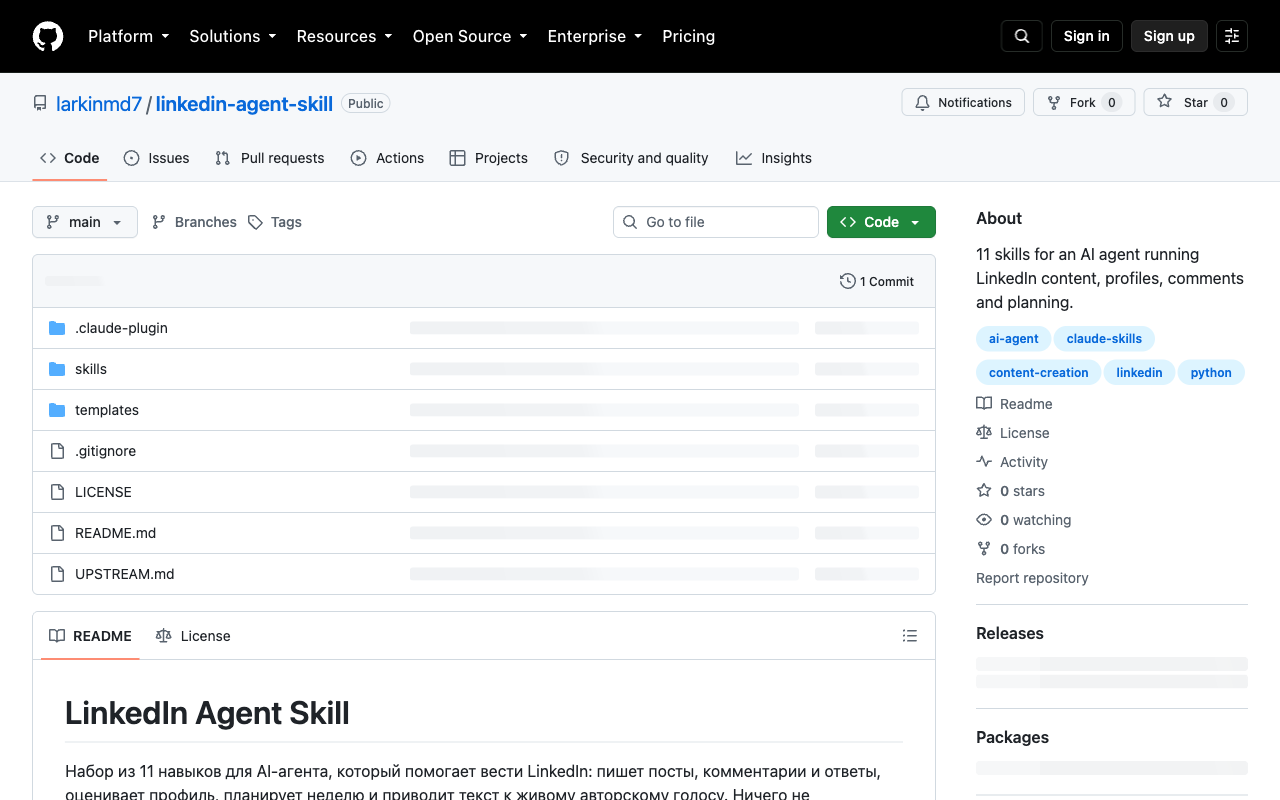
Task: Expand the Resources menu
Action: pos(345,36)
